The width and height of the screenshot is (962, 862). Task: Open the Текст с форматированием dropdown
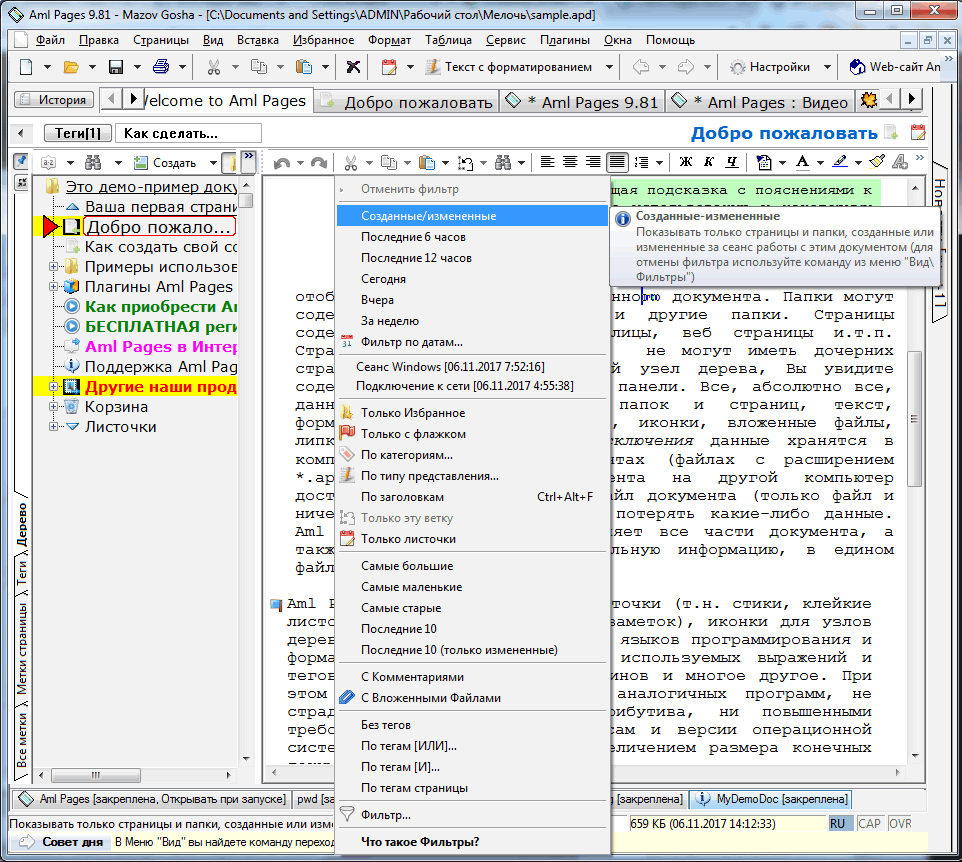609,67
